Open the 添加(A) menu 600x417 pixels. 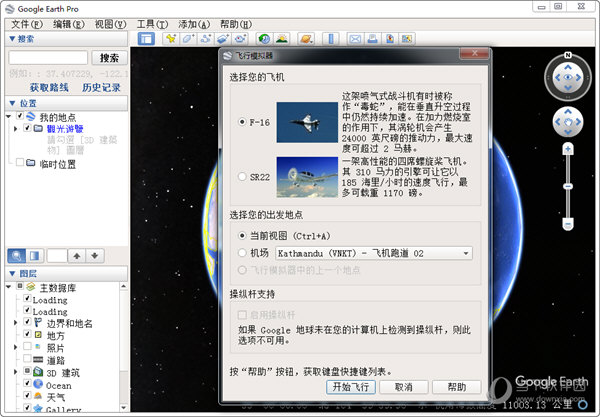194,24
